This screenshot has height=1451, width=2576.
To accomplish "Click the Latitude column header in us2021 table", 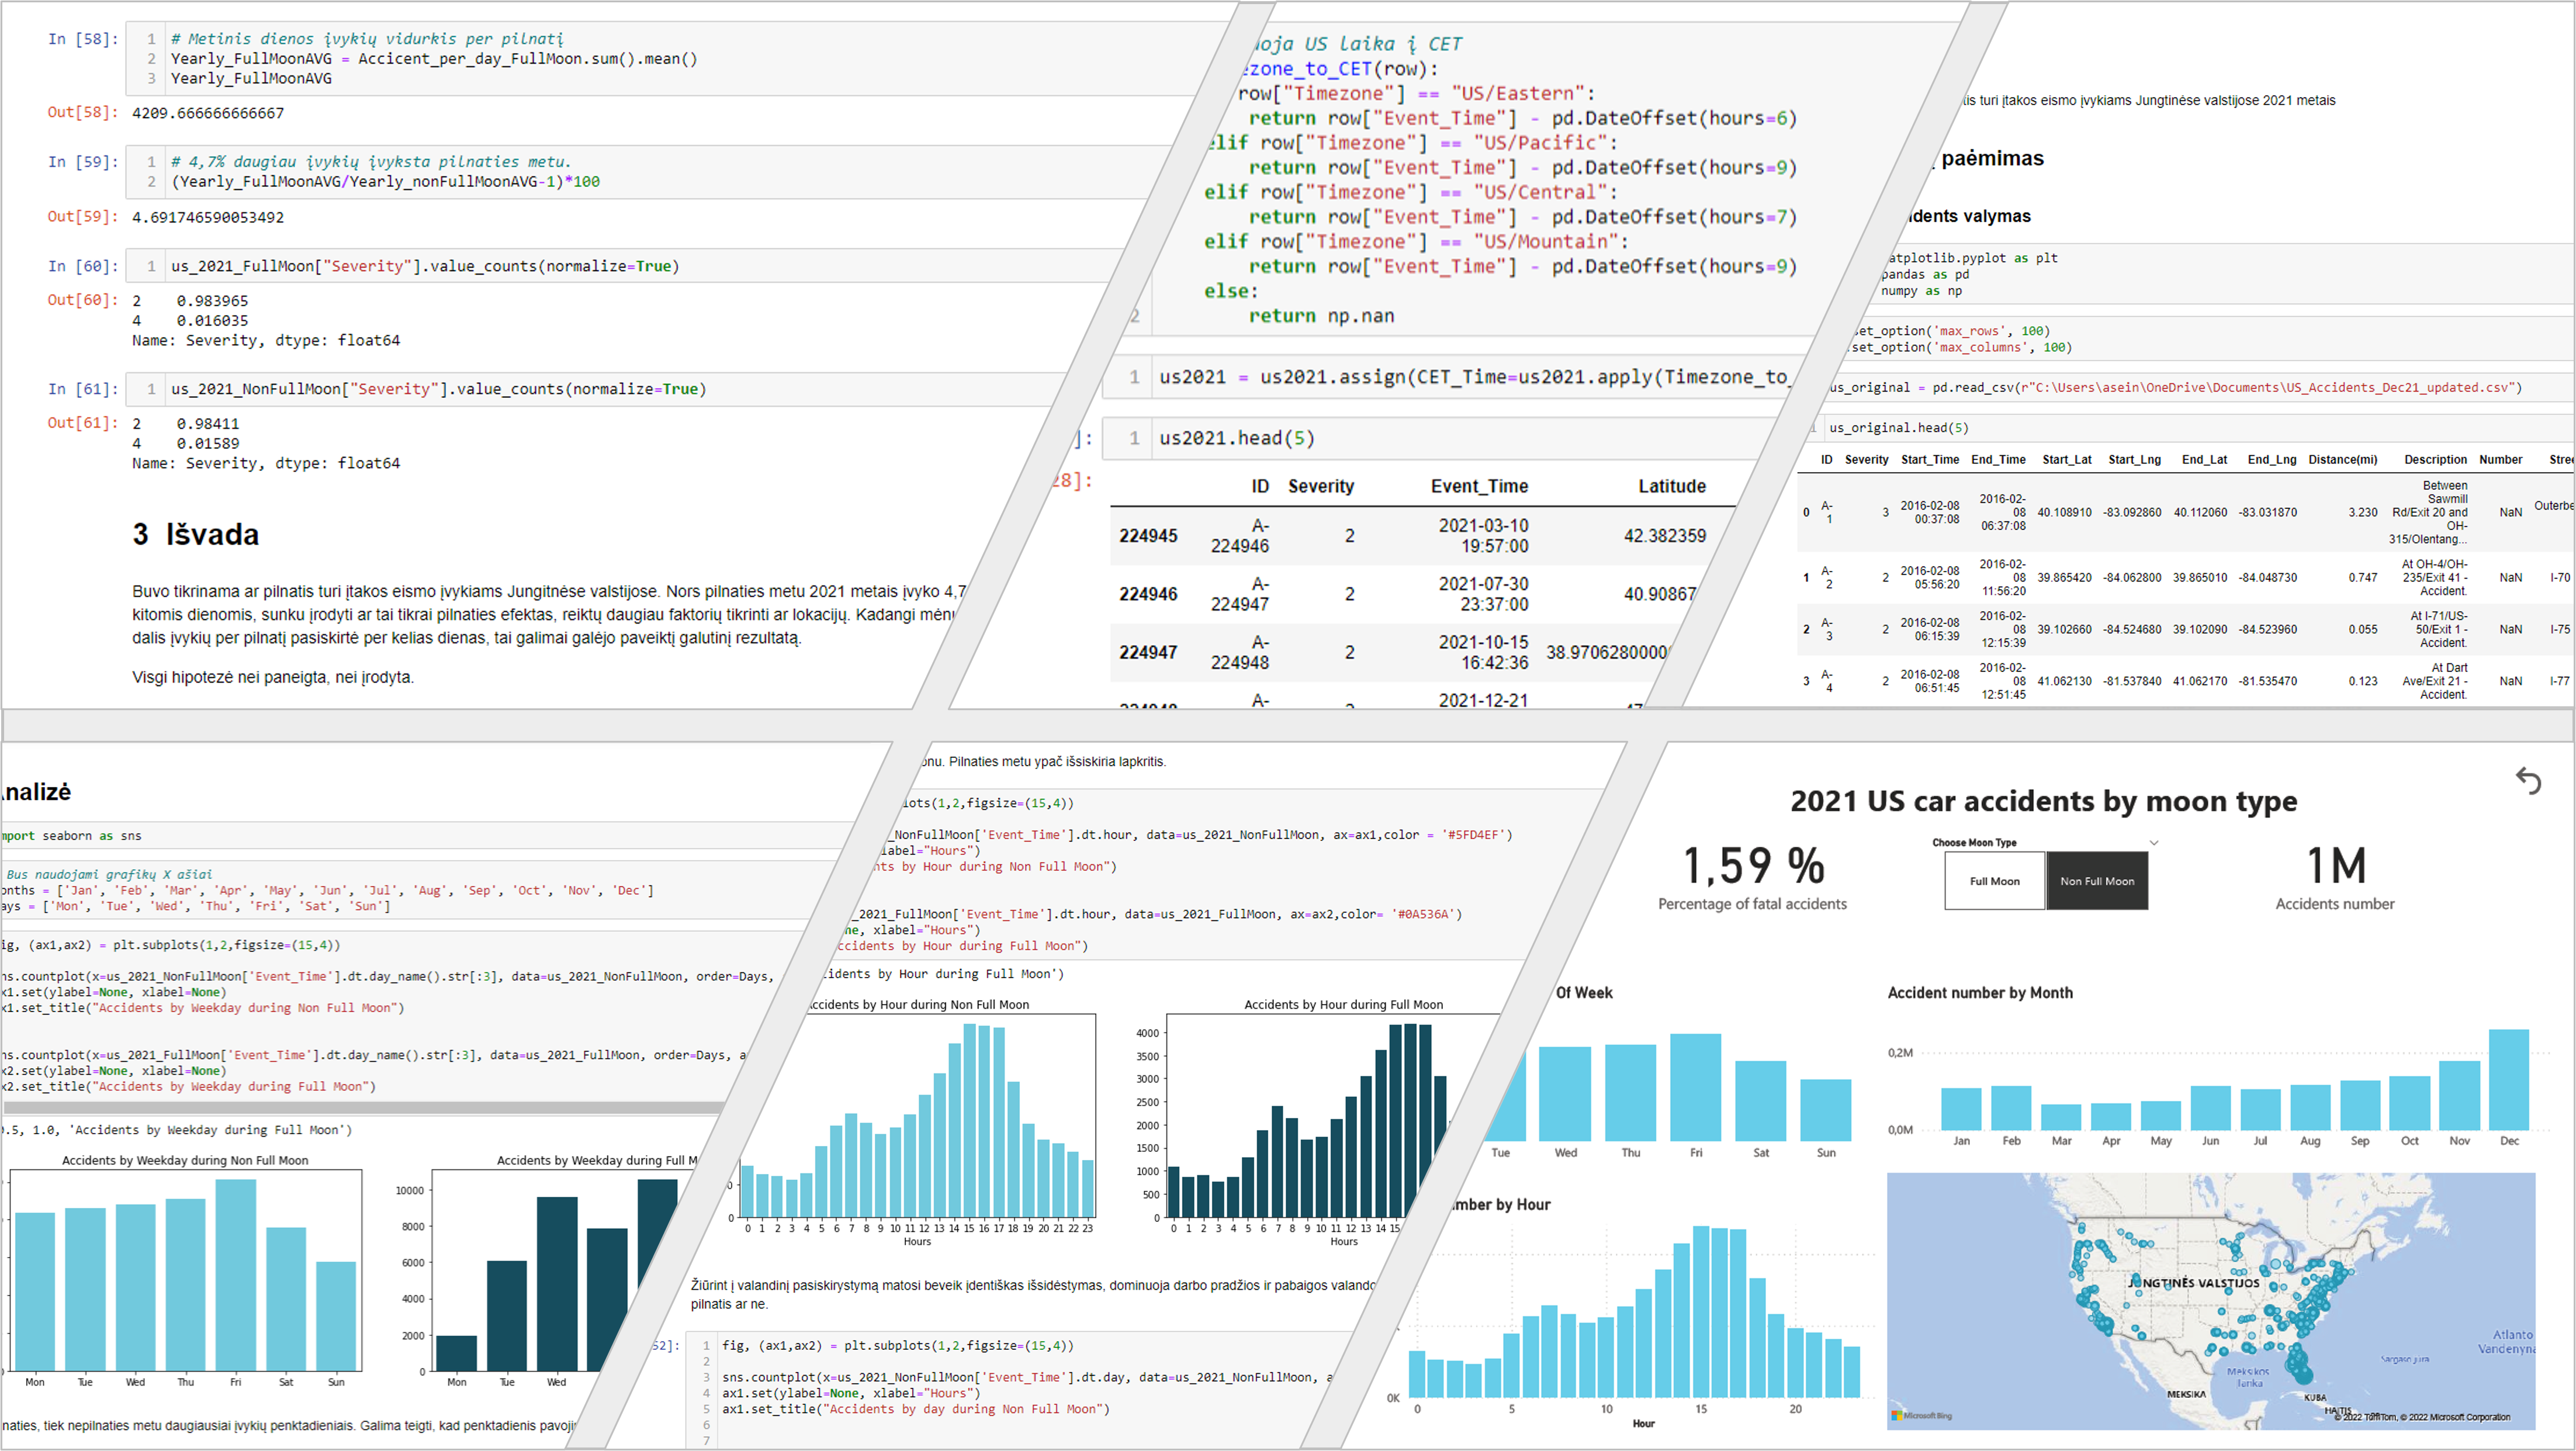I will coord(1672,486).
